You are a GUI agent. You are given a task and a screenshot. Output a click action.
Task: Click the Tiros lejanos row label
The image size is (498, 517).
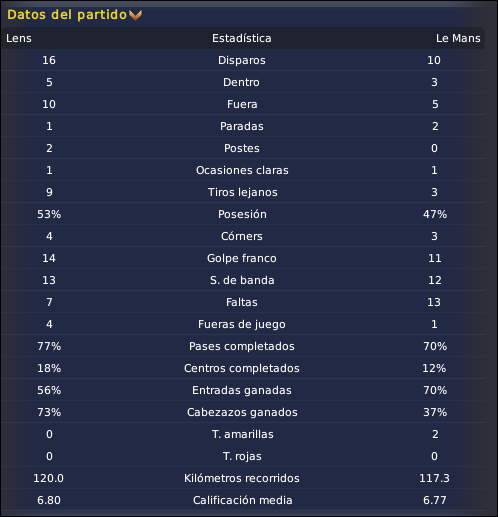[x=243, y=192]
